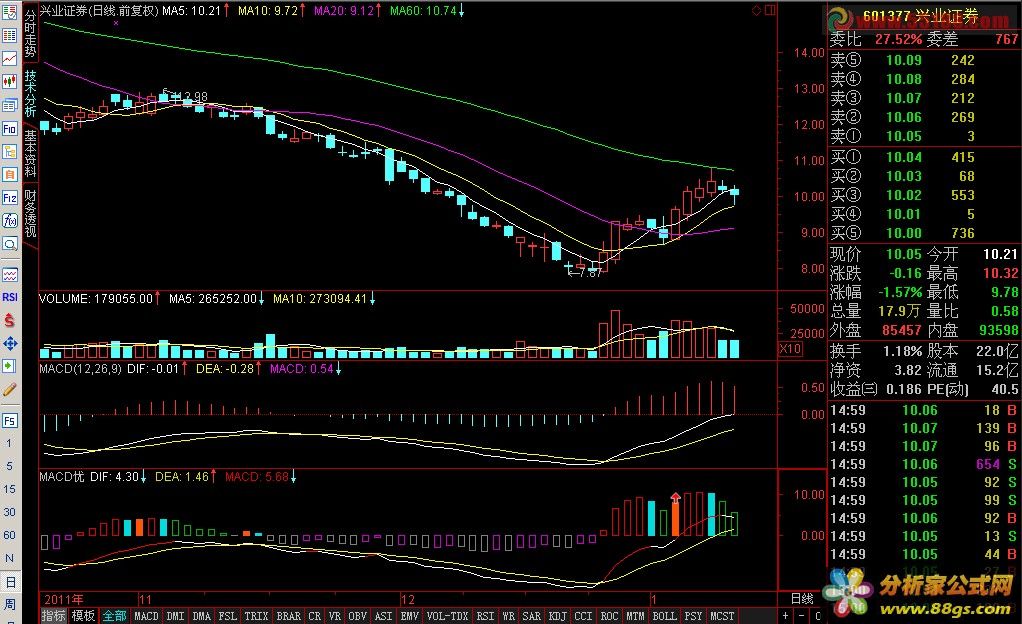1022x624 pixels.
Task: Choose the VOL-TDX indicator tab
Action: 447,616
